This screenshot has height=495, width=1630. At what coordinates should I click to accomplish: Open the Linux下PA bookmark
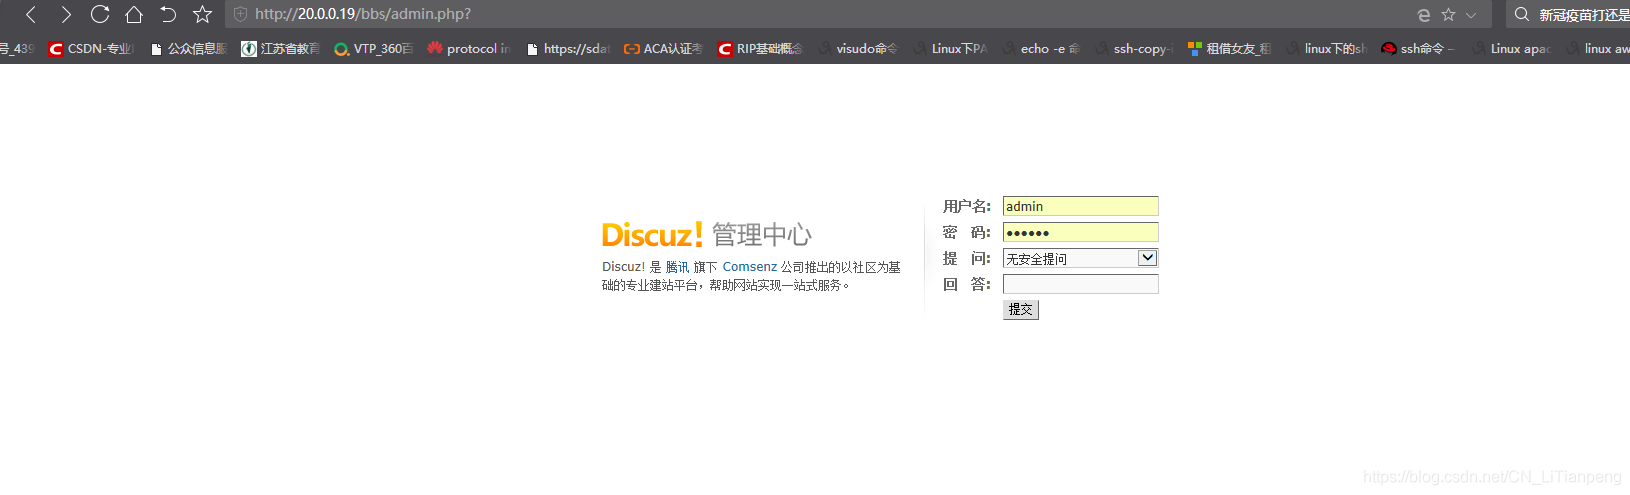tap(950, 48)
